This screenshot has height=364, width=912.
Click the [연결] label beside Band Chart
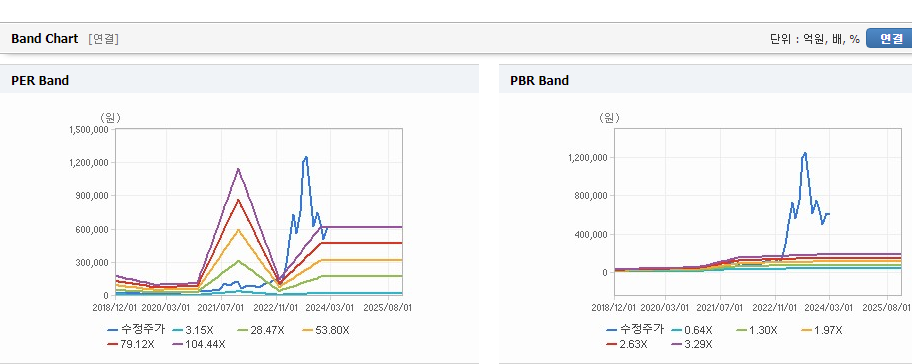tap(104, 39)
